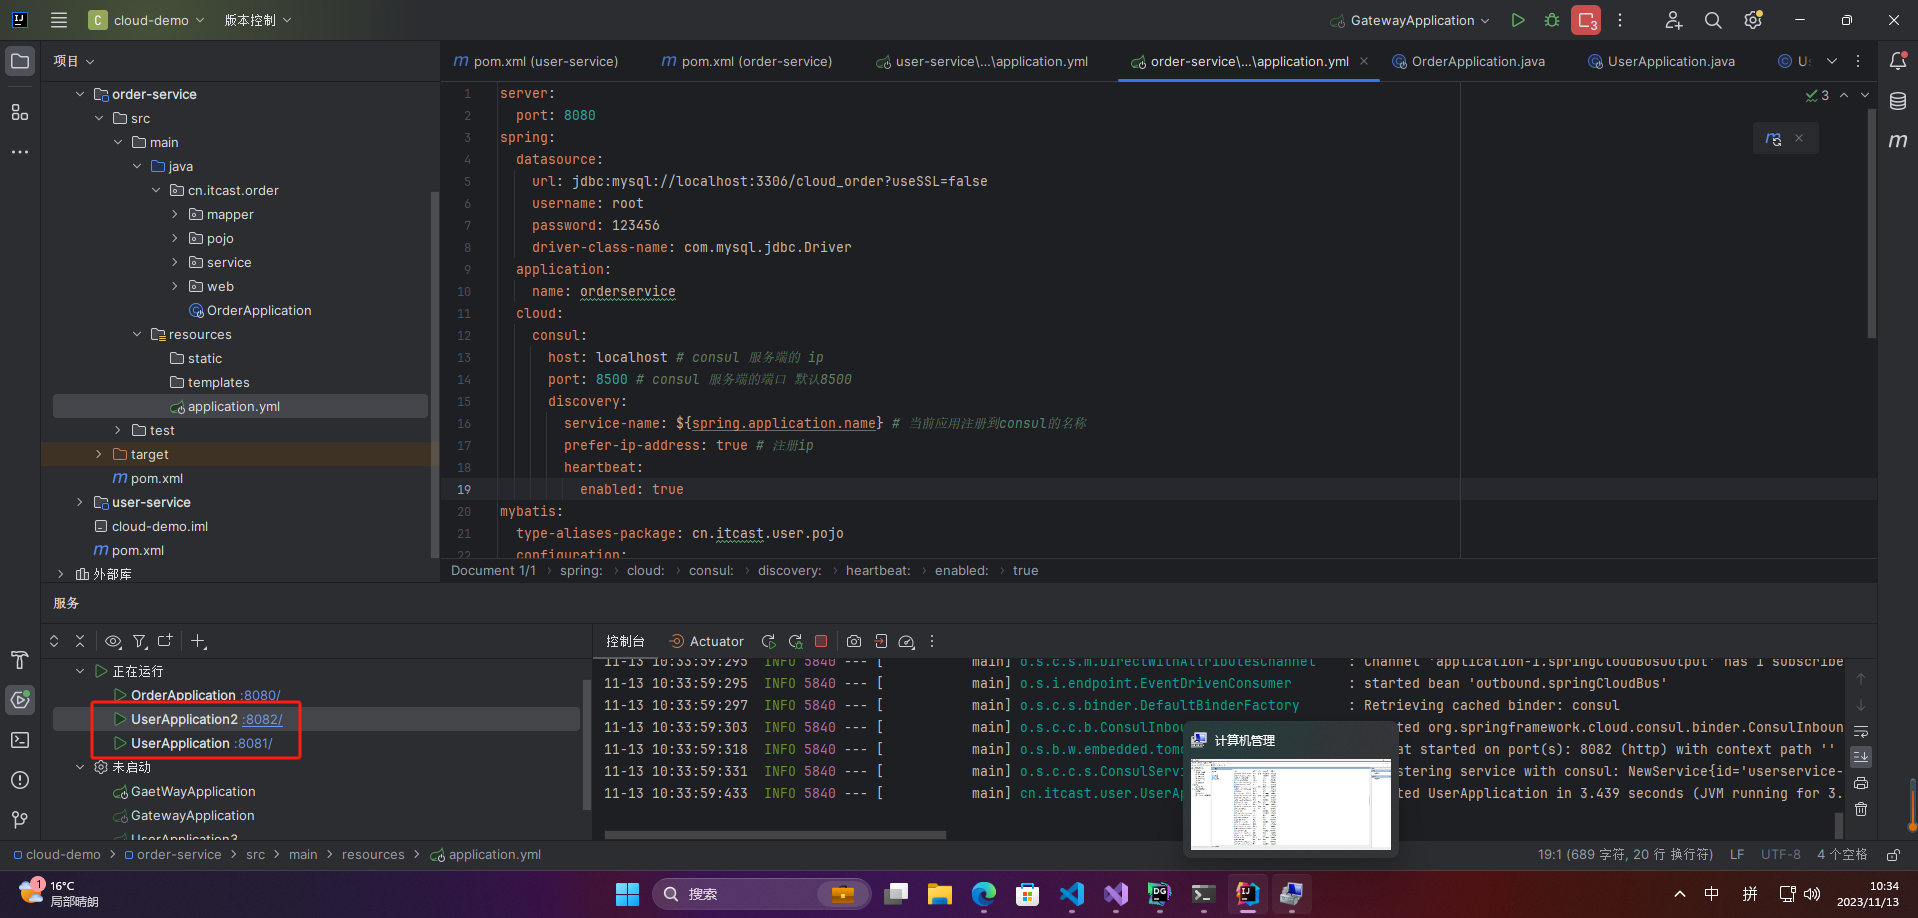The width and height of the screenshot is (1918, 918).
Task: Collapse the resources folder in project tree
Action: coord(137,334)
